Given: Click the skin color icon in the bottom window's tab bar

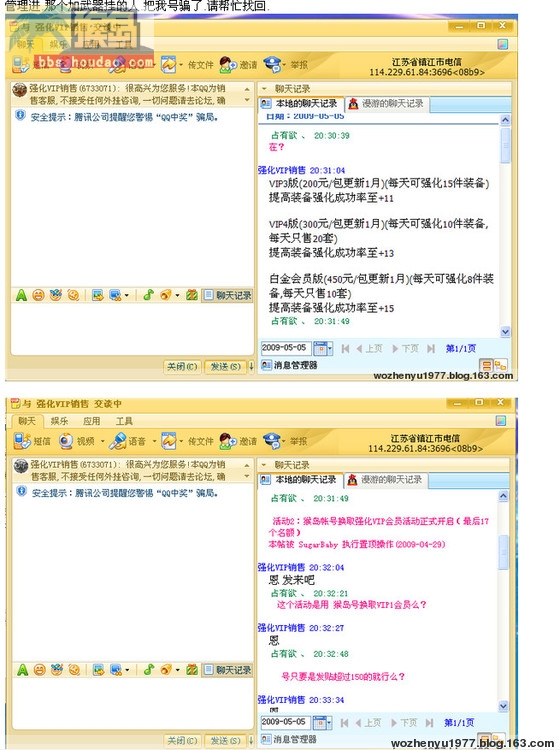Looking at the screenshot, I should tap(501, 421).
